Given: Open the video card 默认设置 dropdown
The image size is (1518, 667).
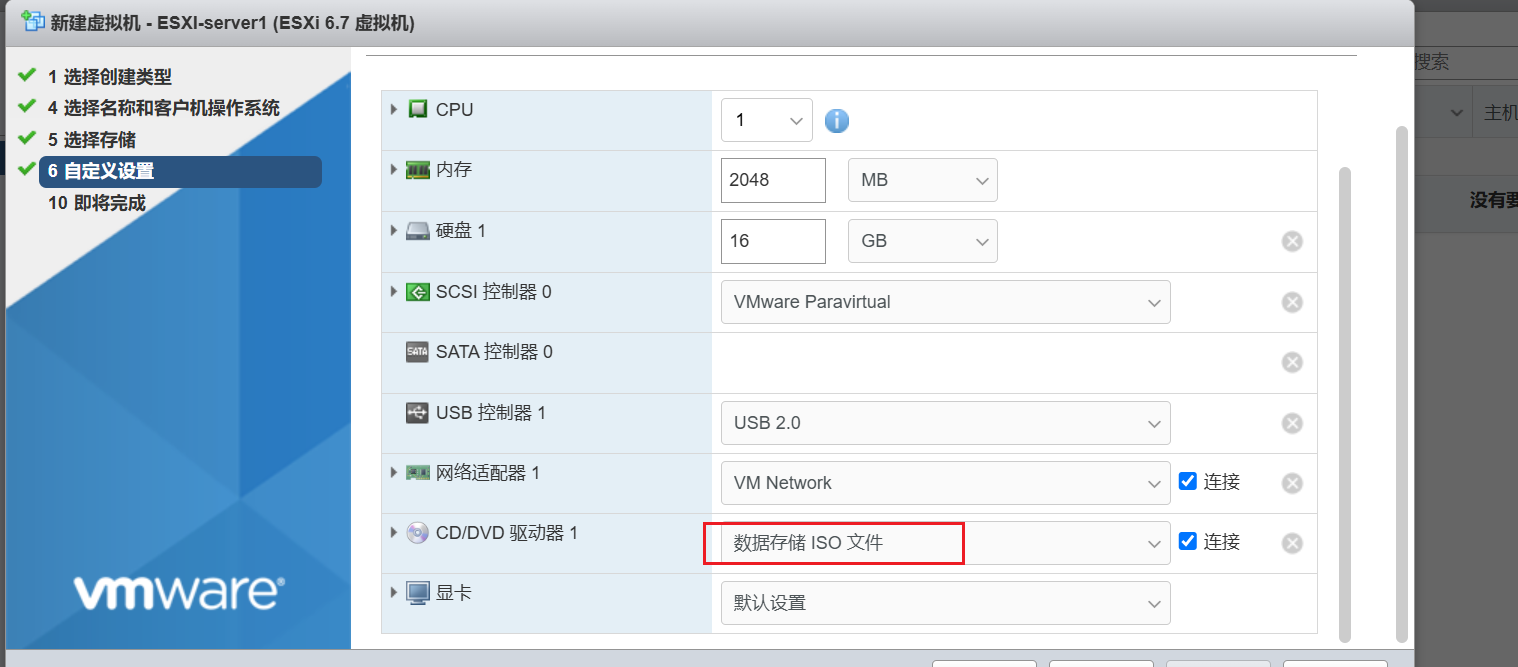Looking at the screenshot, I should pyautogui.click(x=946, y=603).
